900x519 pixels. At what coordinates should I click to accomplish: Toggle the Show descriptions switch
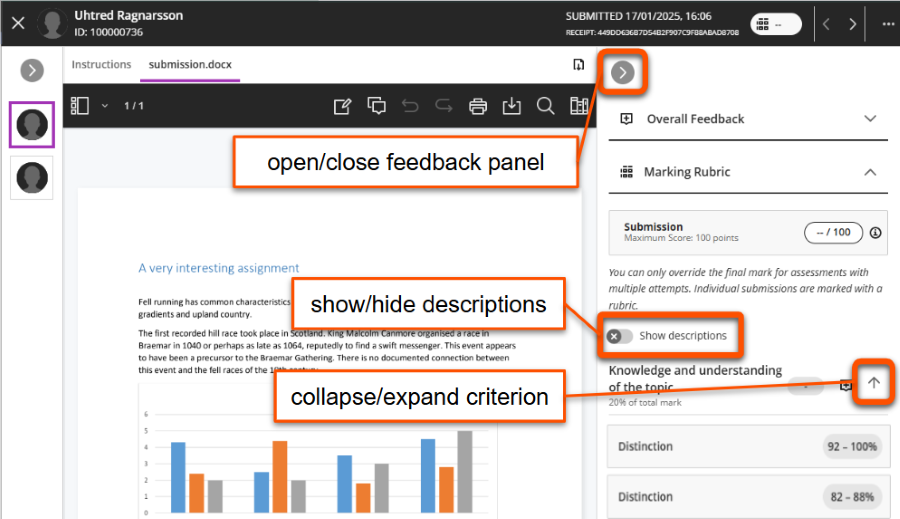click(x=620, y=336)
